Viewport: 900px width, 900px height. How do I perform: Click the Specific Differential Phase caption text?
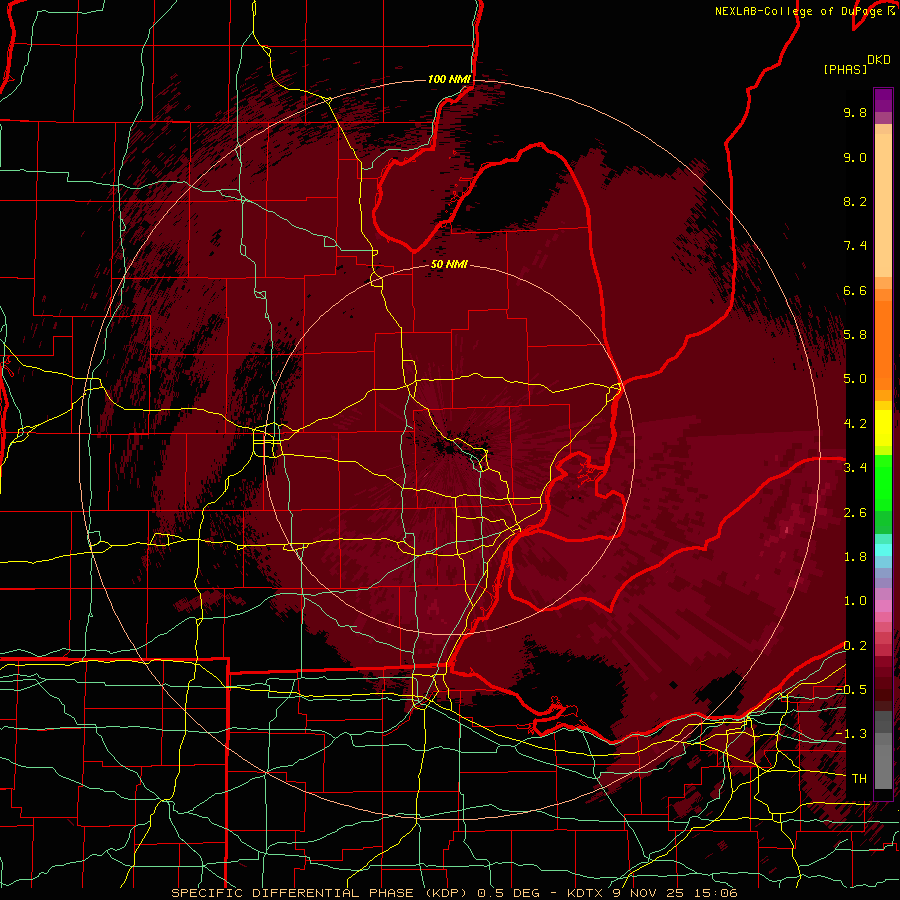click(454, 893)
